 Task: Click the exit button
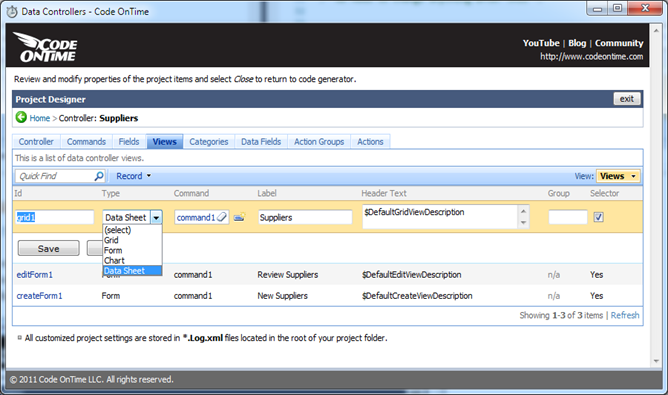(627, 99)
